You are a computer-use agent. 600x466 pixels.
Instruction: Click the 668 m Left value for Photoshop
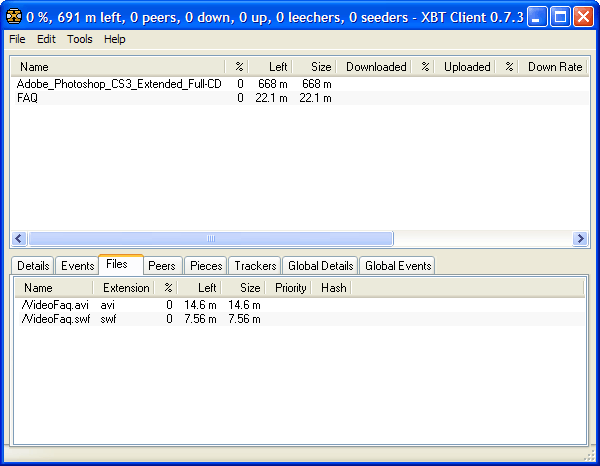[x=272, y=84]
